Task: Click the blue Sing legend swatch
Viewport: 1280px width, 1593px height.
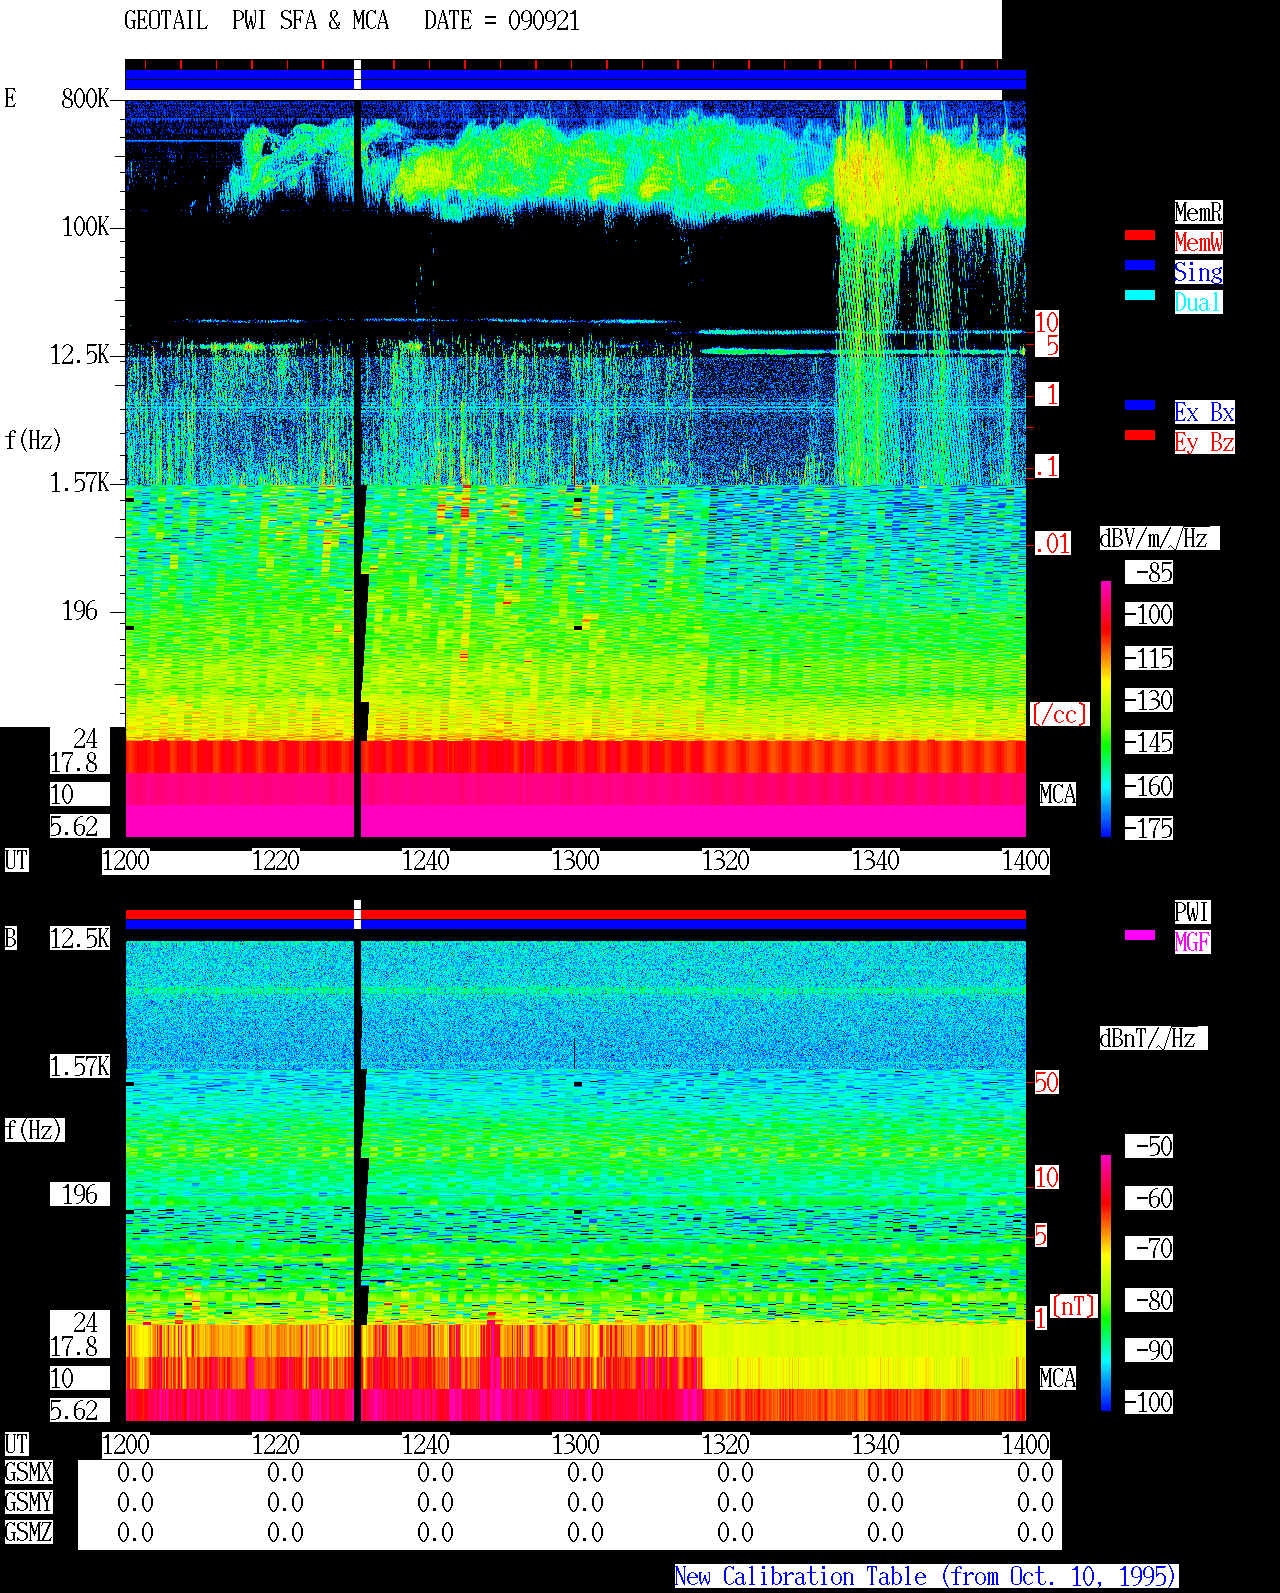Action: pyautogui.click(x=1140, y=265)
